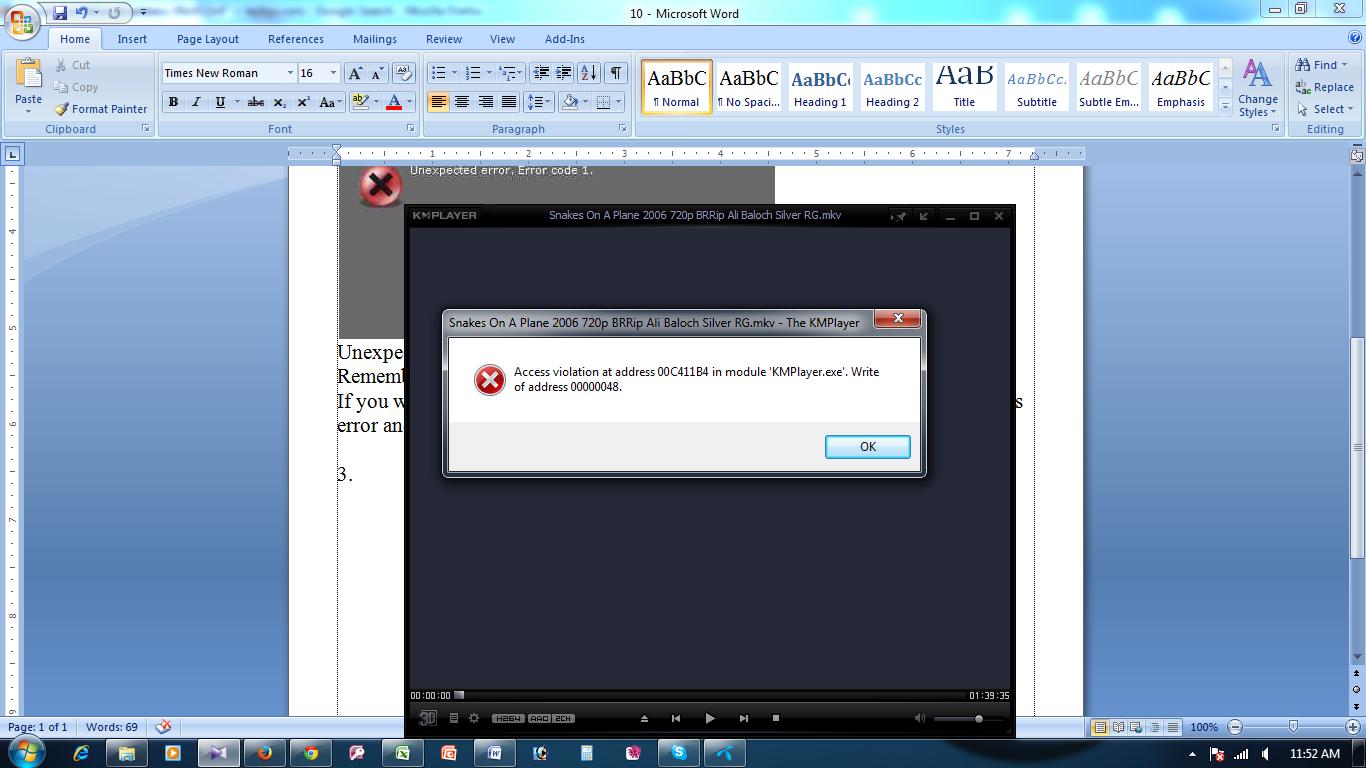Open the Insert ribbon tab
This screenshot has height=768, width=1366.
[132, 39]
